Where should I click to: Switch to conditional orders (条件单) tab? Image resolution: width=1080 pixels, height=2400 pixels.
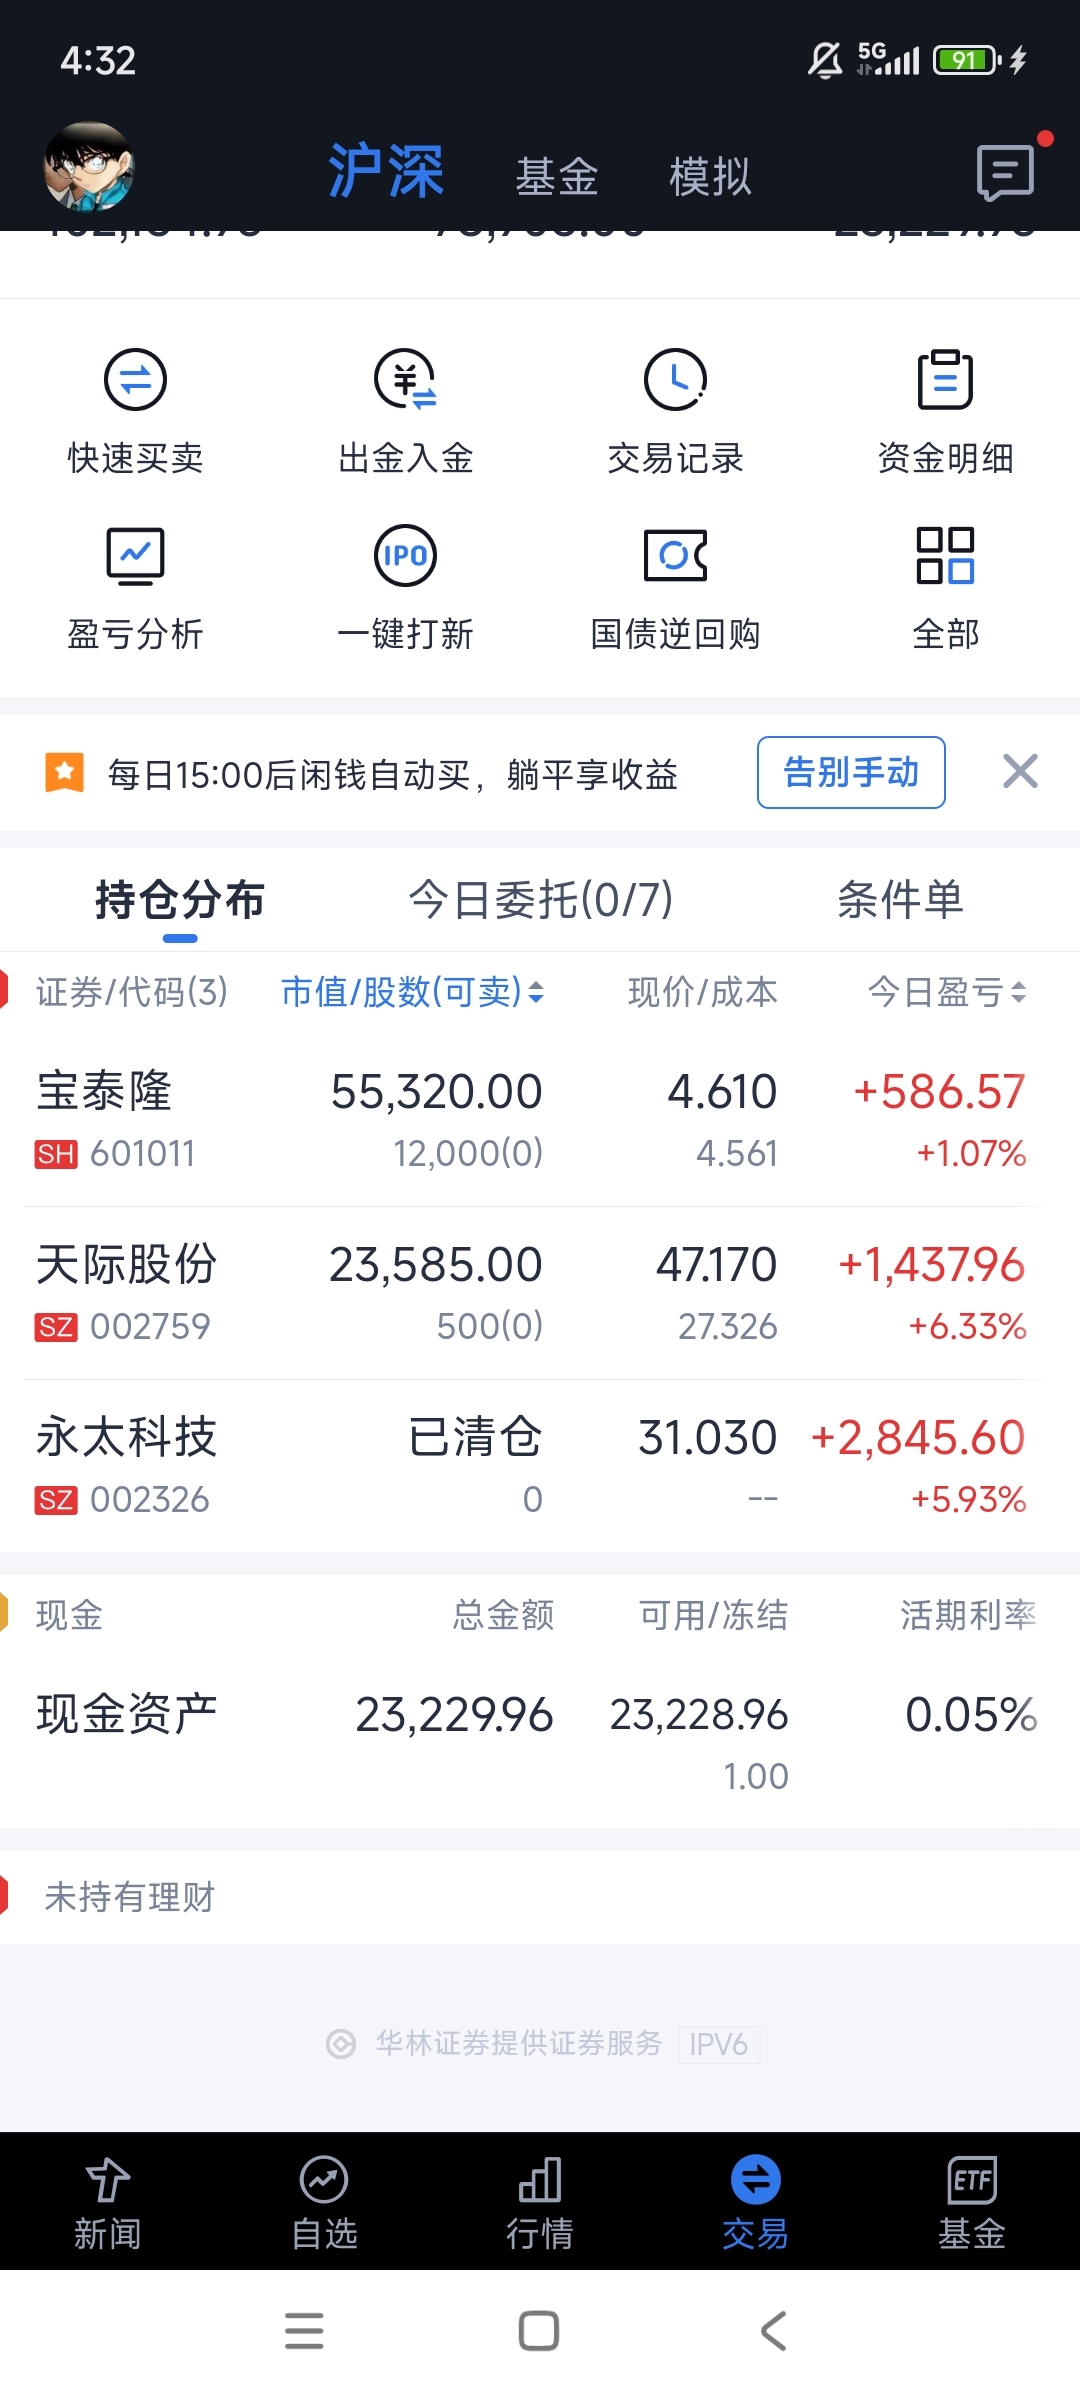pyautogui.click(x=900, y=900)
